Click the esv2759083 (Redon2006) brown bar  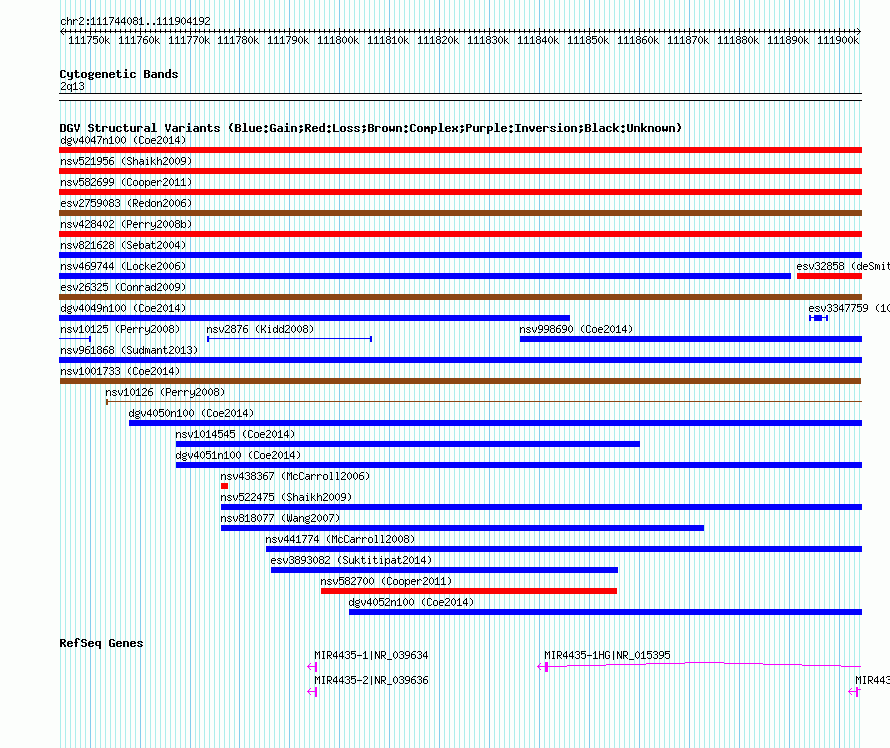click(x=460, y=213)
